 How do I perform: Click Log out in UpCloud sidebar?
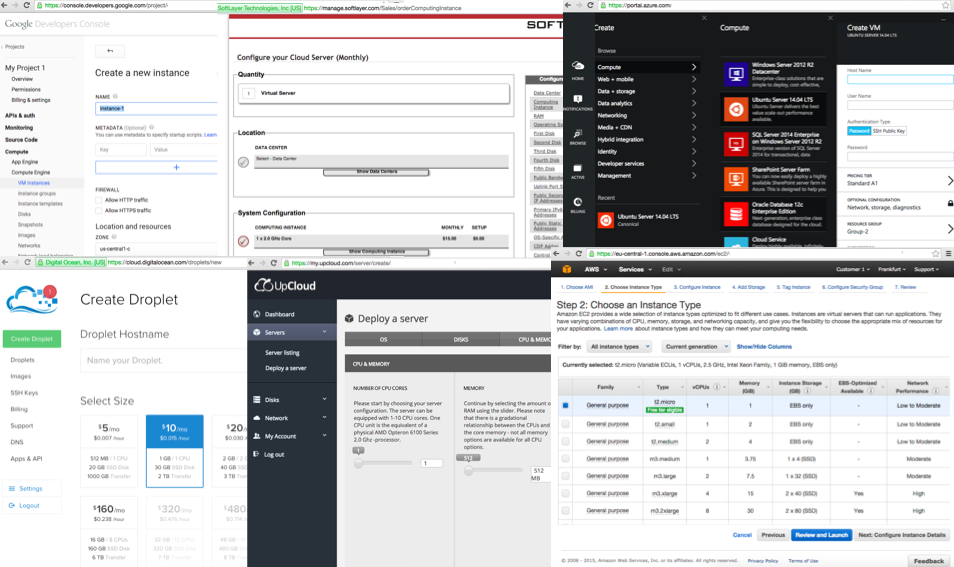pyautogui.click(x=274, y=454)
